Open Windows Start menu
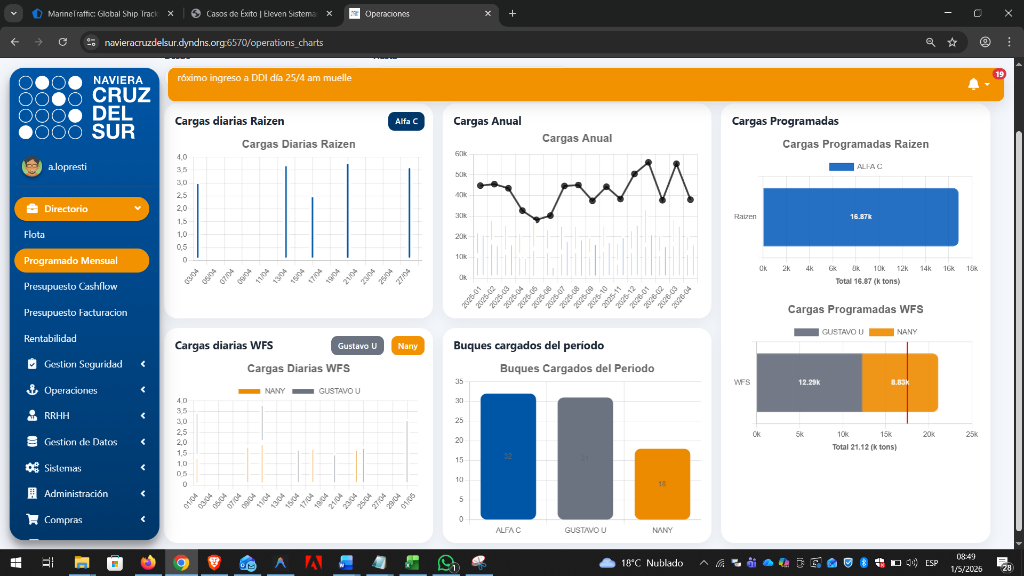 pos(16,562)
